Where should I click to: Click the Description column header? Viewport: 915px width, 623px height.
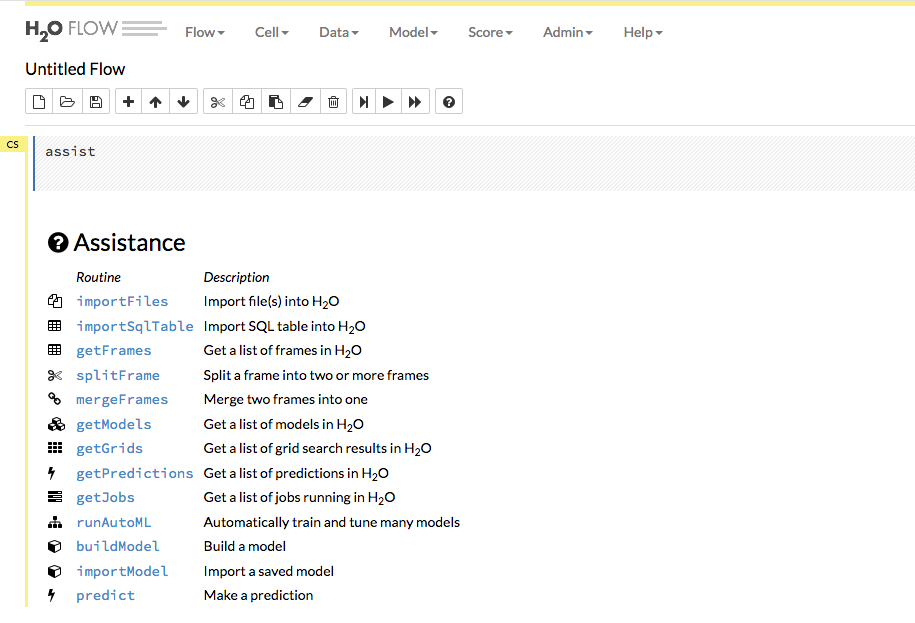pos(236,277)
